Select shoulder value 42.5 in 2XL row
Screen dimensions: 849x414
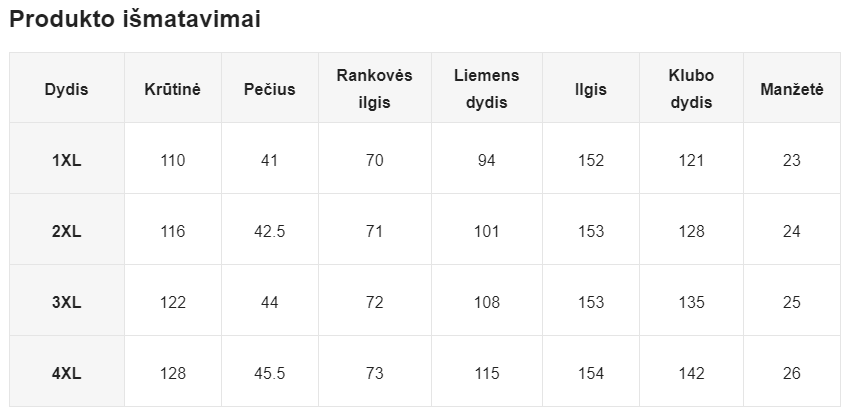coord(269,231)
